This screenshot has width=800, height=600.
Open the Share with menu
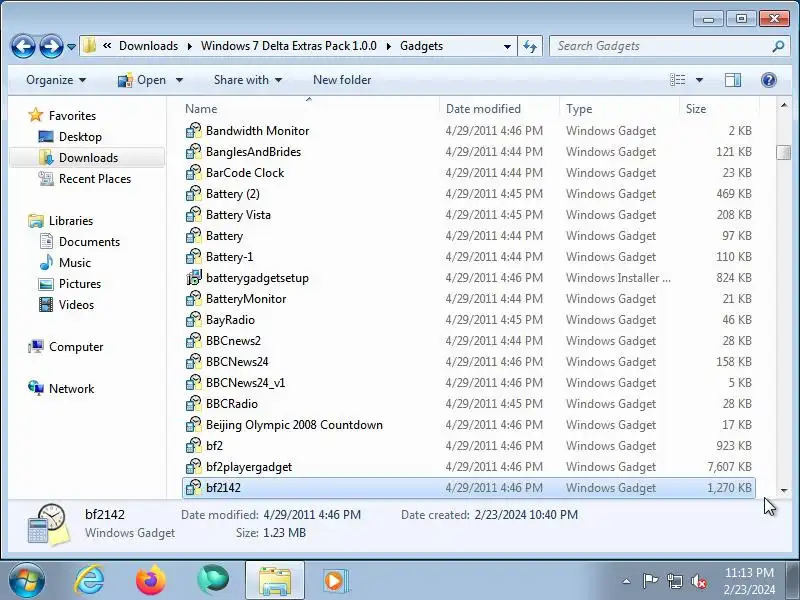point(247,80)
